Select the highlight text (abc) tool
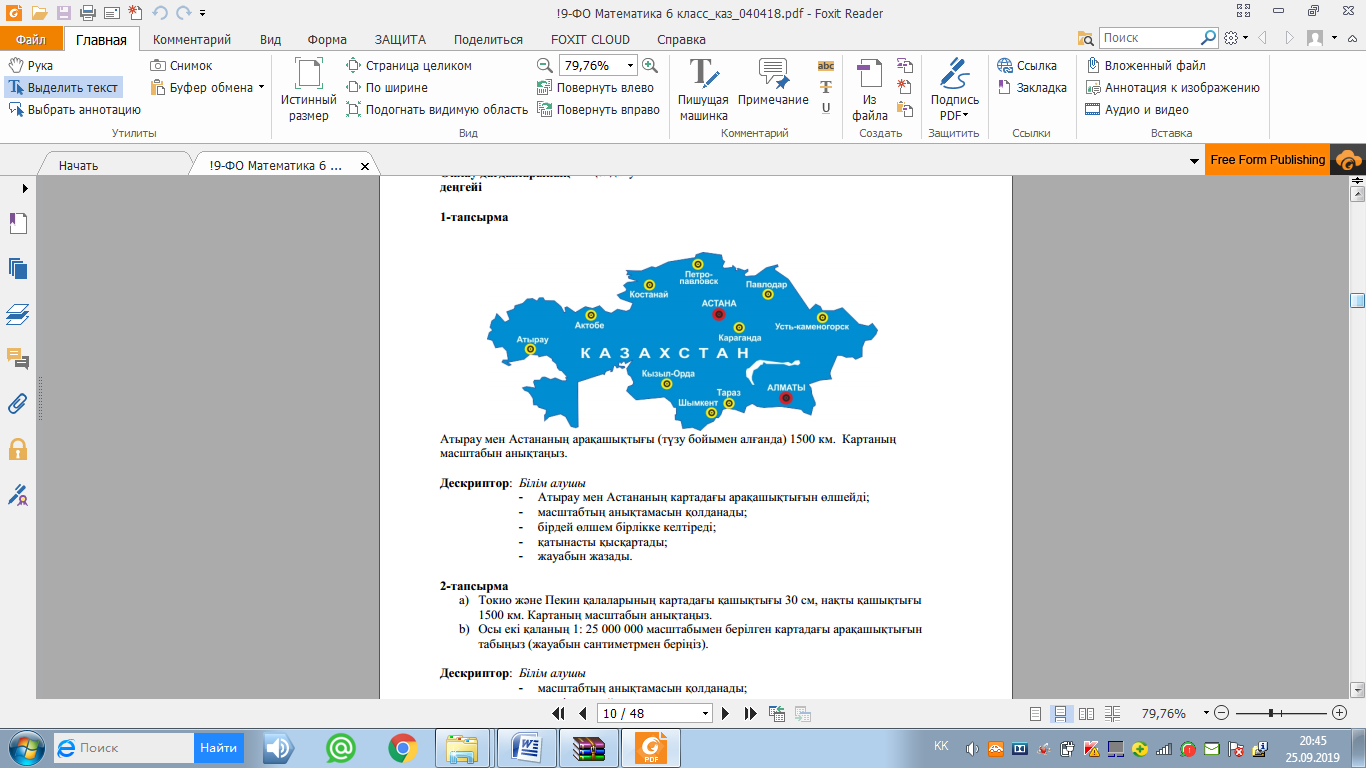This screenshot has height=768, width=1366. [826, 66]
